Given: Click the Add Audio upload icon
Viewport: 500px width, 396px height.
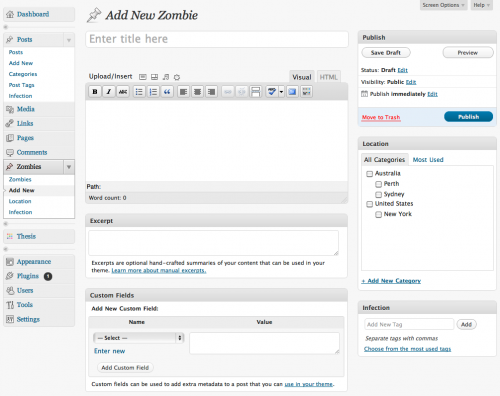Looking at the screenshot, I should pos(166,77).
